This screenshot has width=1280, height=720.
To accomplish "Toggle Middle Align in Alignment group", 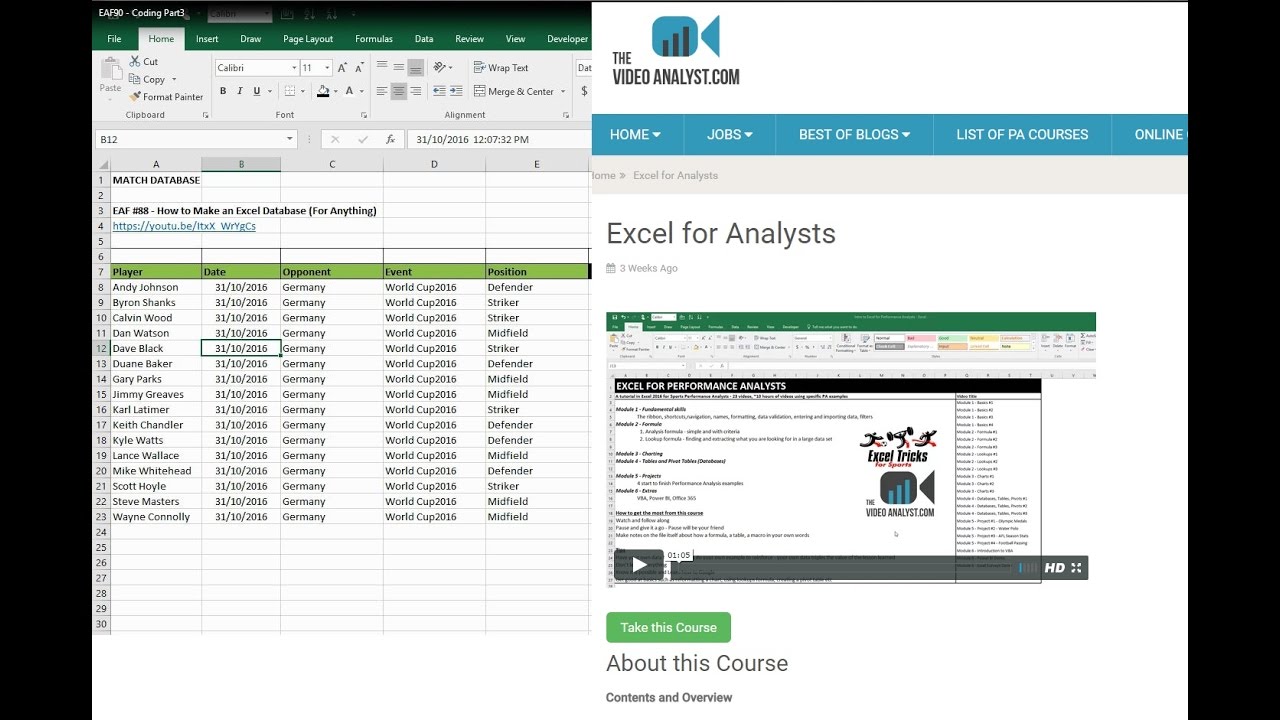I will (398, 68).
